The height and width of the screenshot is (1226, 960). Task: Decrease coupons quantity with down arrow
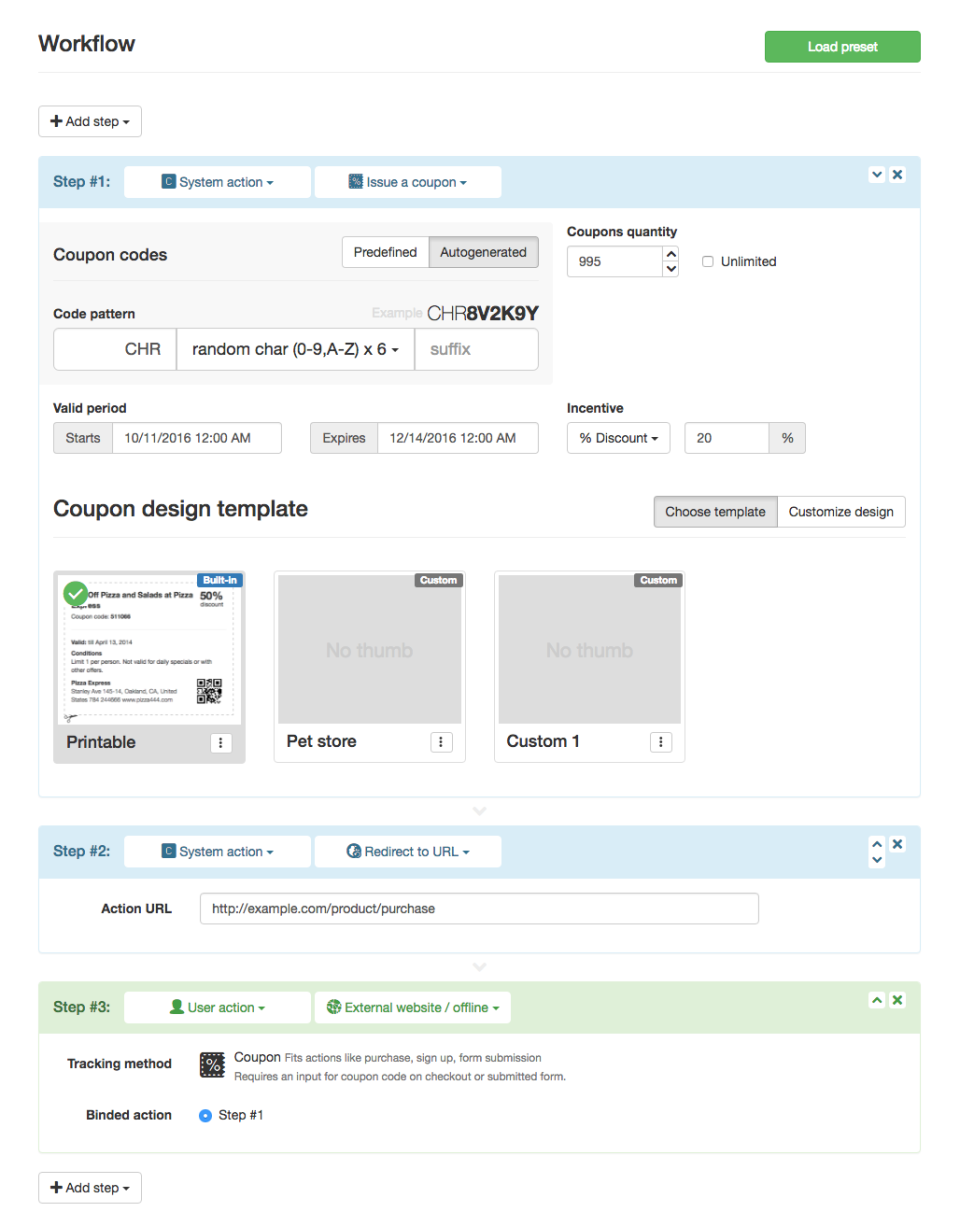coord(671,269)
